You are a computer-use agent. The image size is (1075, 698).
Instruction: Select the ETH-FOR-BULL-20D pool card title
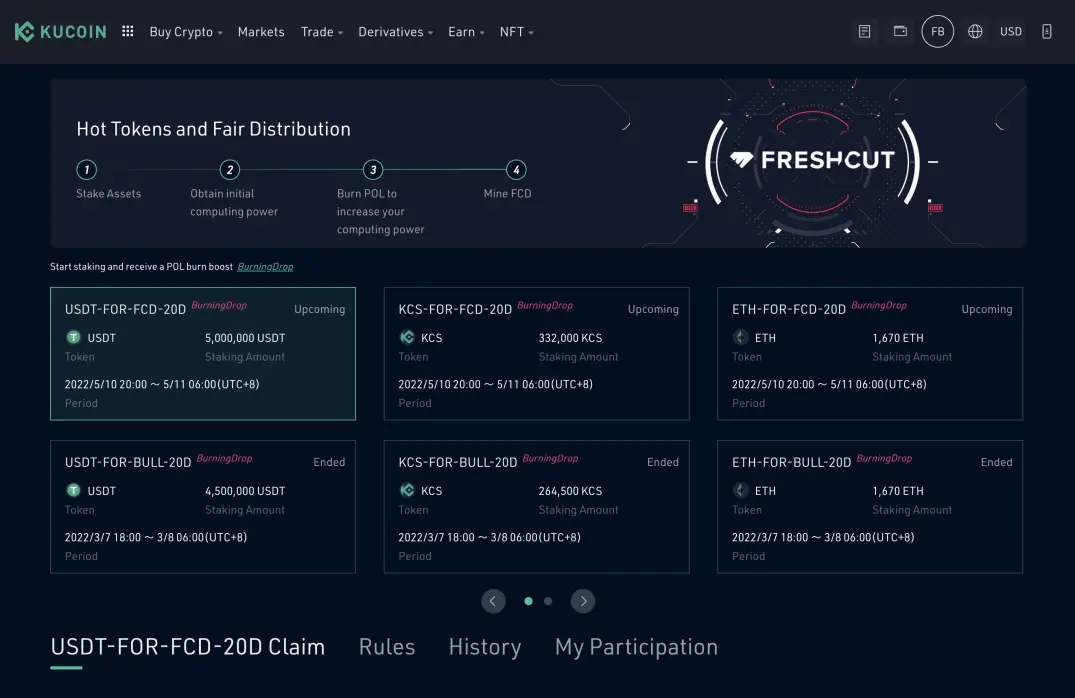coord(792,462)
